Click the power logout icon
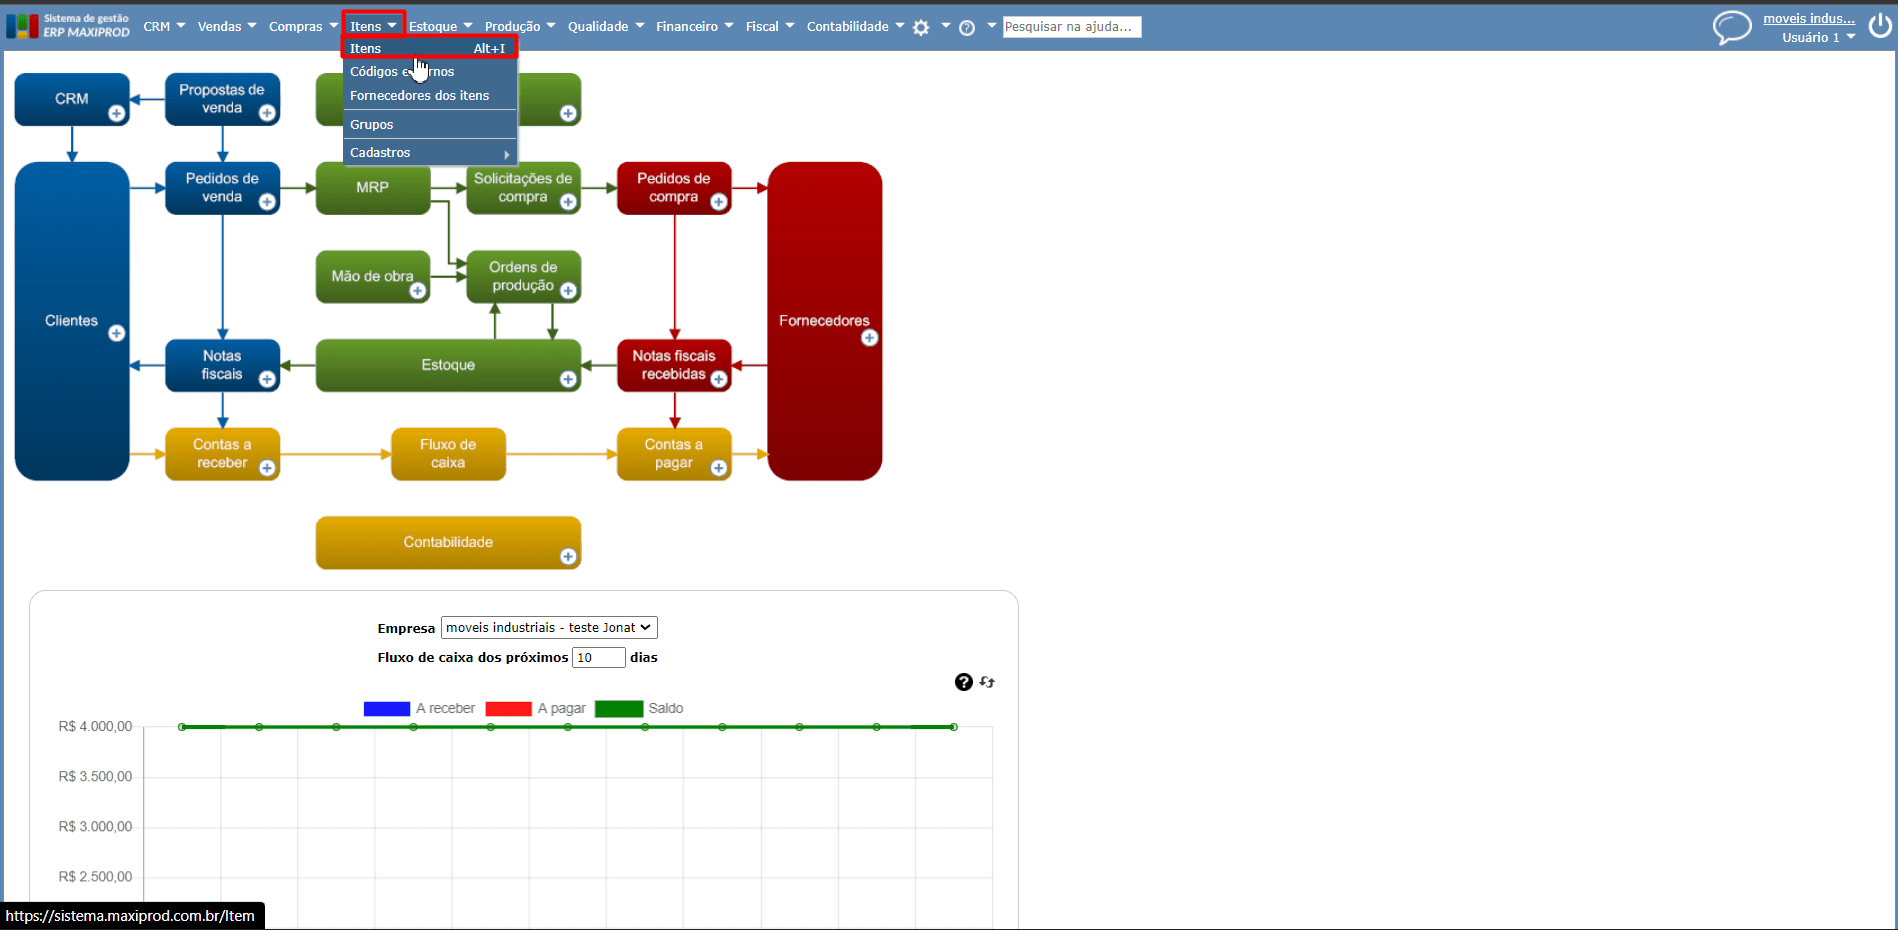The height and width of the screenshot is (930, 1898). click(x=1880, y=26)
